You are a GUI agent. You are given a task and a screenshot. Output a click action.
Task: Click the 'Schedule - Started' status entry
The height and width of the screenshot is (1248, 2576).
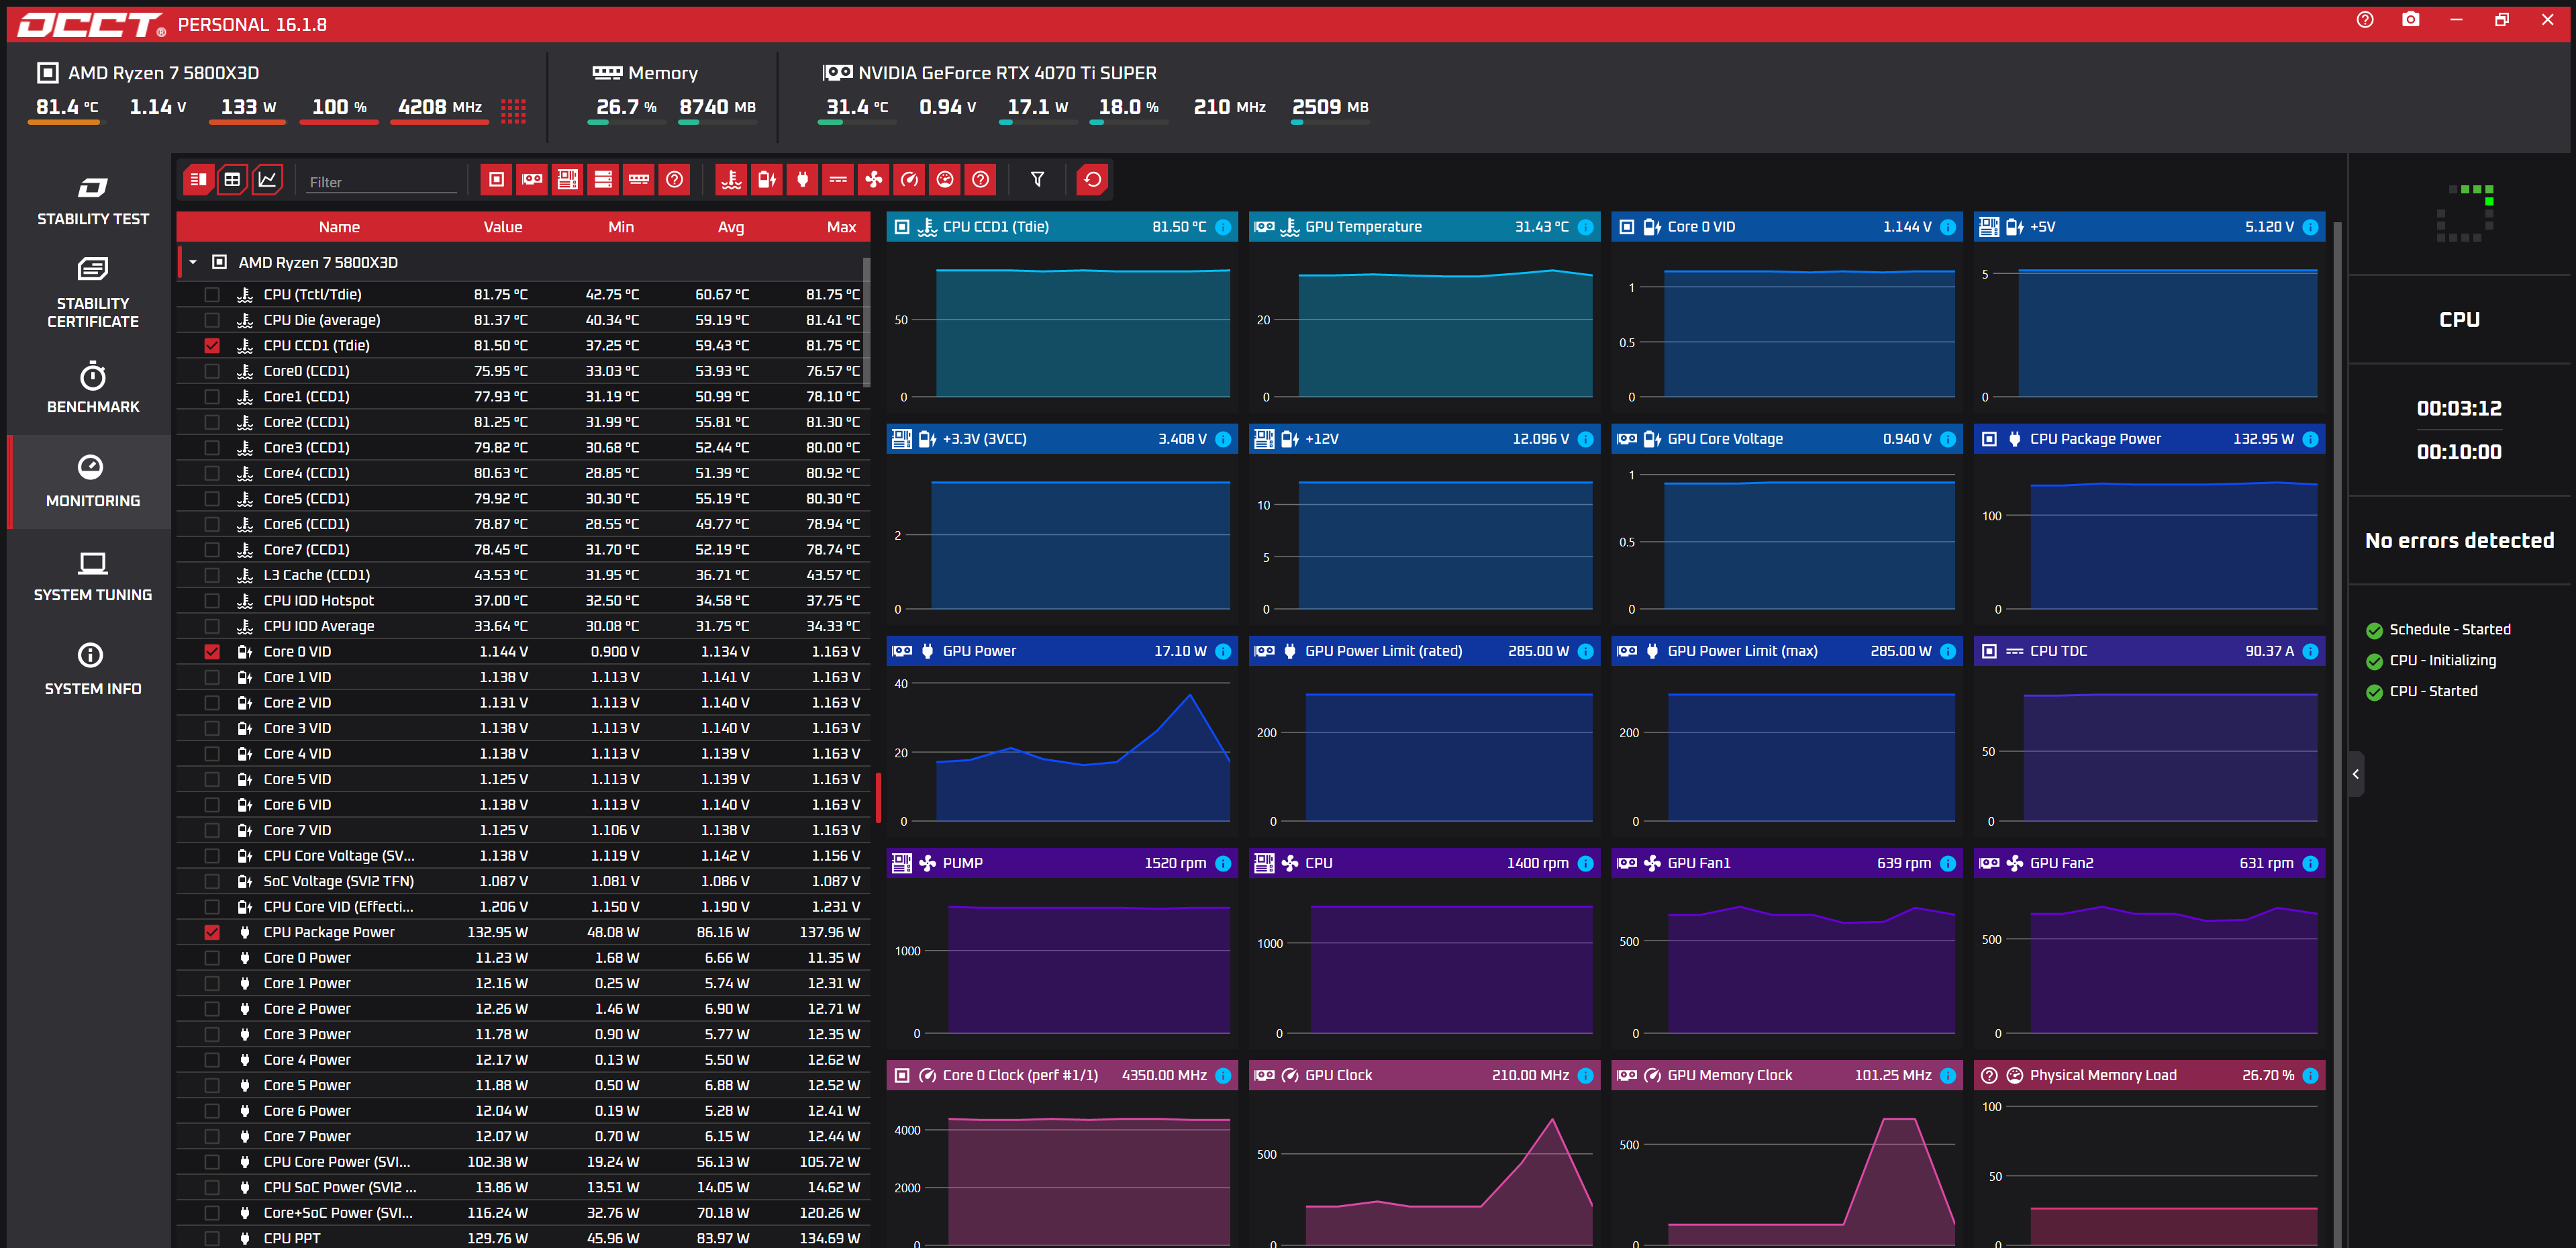click(x=2438, y=630)
